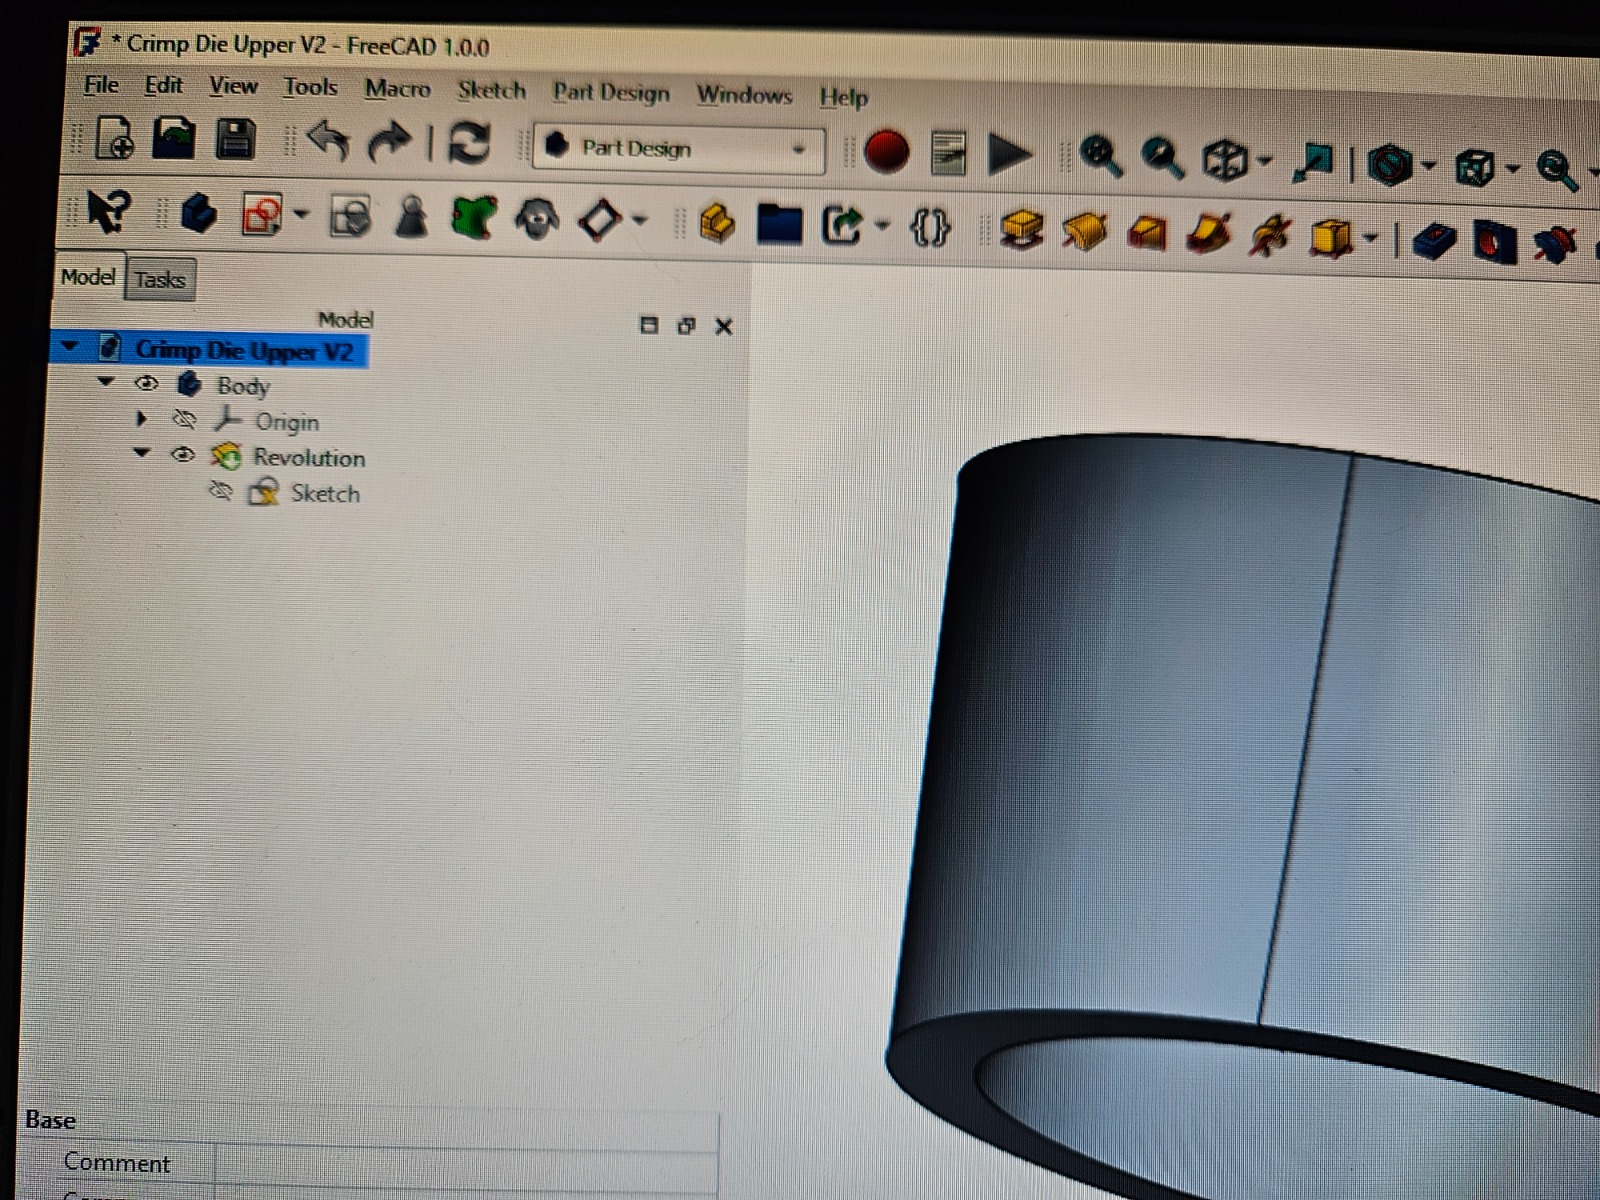Select Crimp Die Upper V2 document item

[x=243, y=351]
